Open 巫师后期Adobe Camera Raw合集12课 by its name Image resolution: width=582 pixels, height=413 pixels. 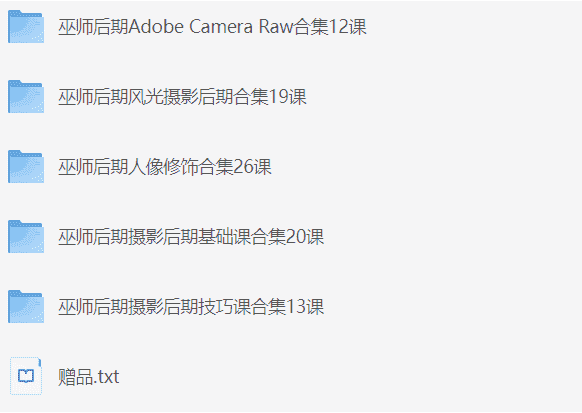click(x=212, y=27)
